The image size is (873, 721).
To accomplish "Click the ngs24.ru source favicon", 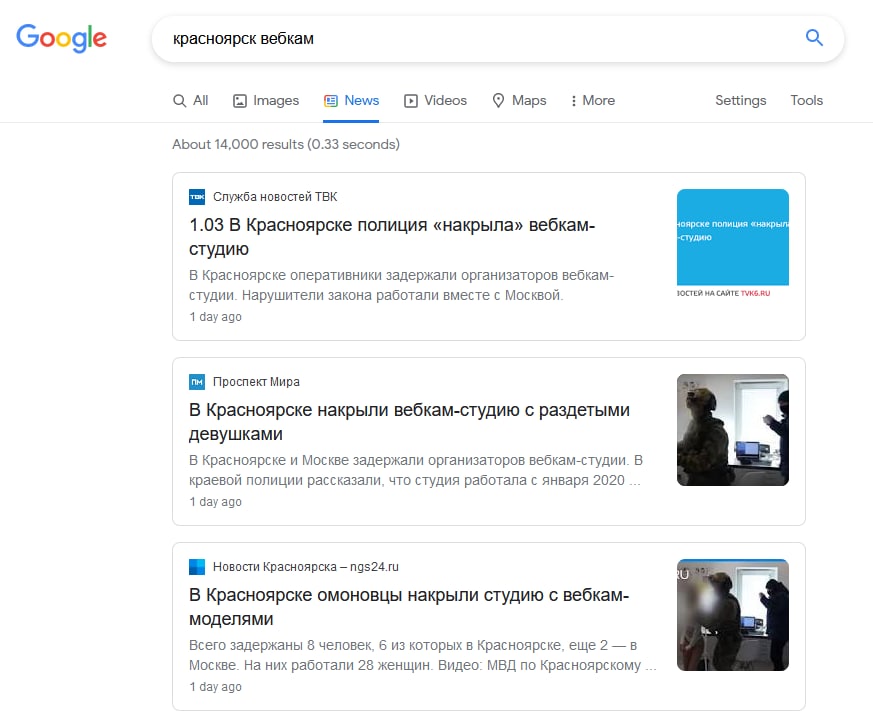I will coord(197,567).
